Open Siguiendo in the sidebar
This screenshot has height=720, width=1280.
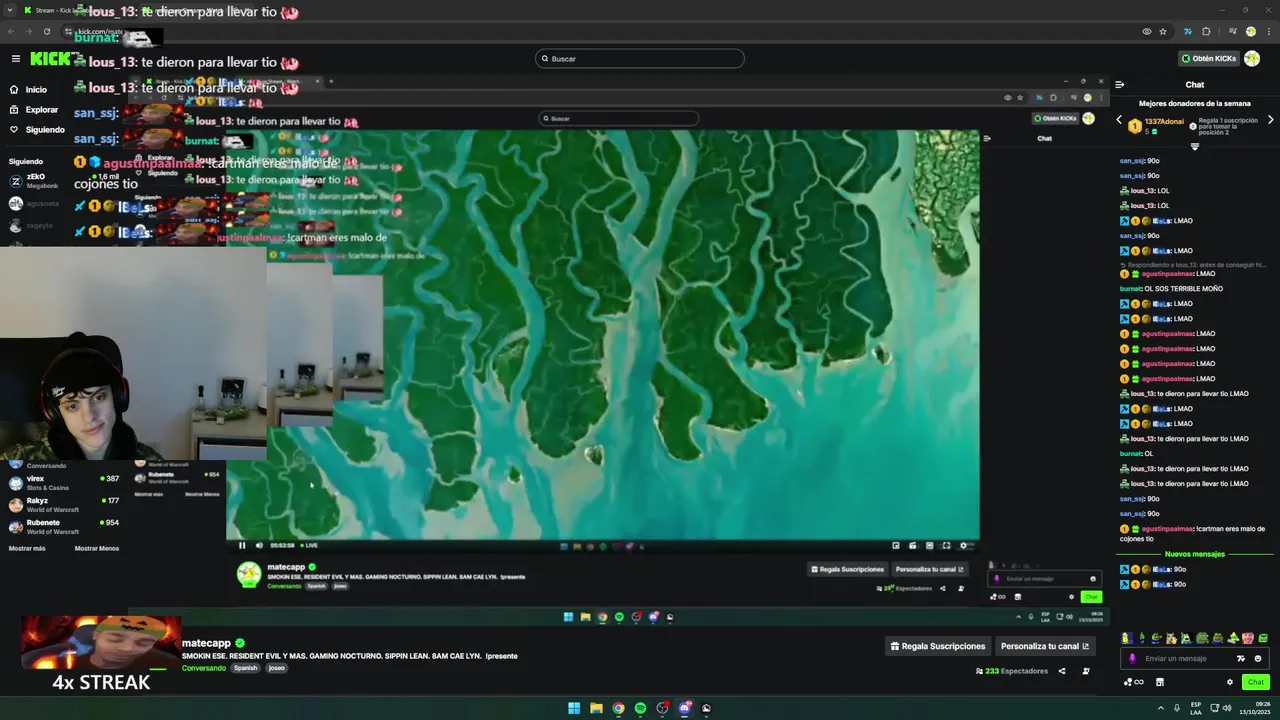38,130
